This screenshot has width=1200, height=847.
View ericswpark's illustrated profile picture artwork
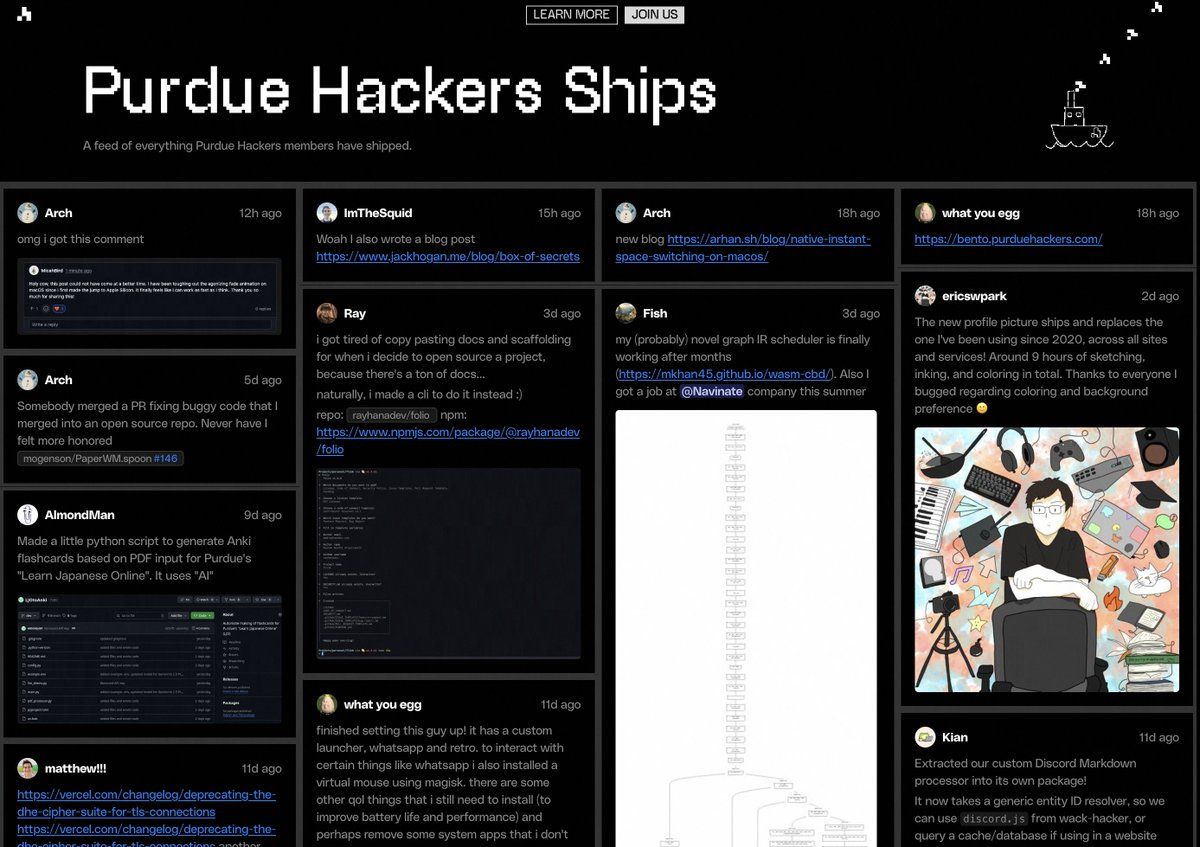point(1046,560)
